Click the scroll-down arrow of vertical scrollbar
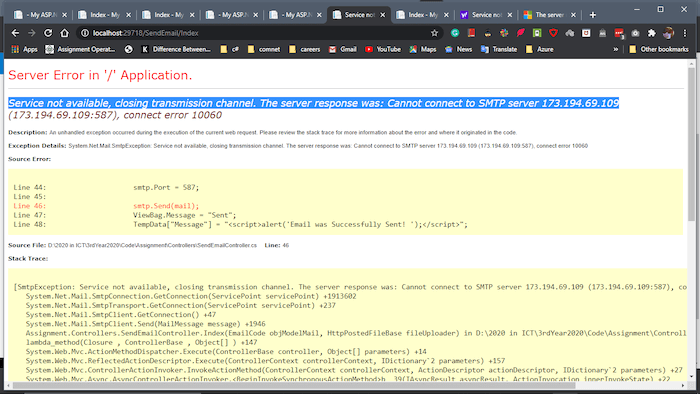This screenshot has width=700, height=394. click(x=692, y=376)
